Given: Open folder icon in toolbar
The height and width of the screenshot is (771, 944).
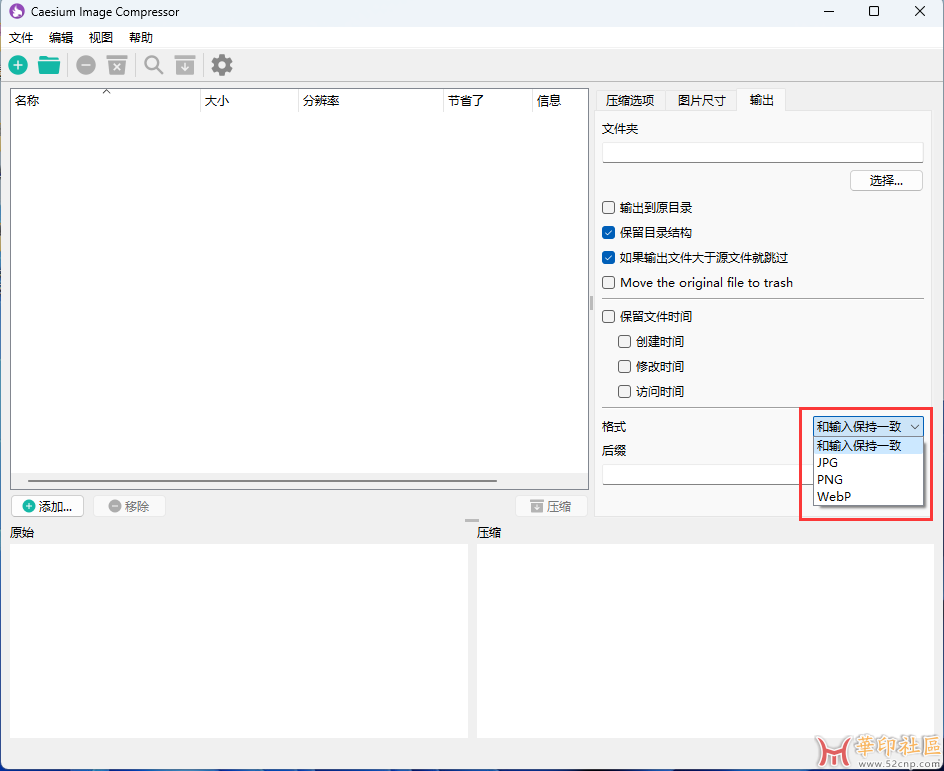Looking at the screenshot, I should coord(49,65).
